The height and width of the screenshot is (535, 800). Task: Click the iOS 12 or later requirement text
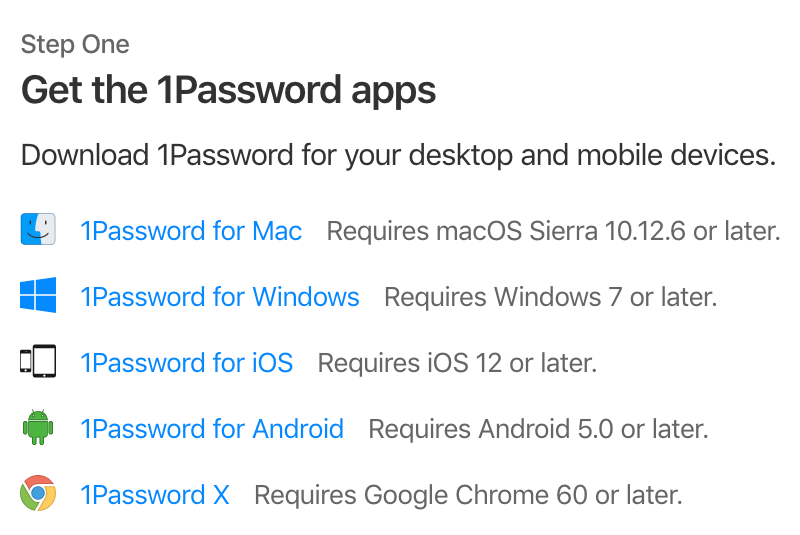coord(457,363)
